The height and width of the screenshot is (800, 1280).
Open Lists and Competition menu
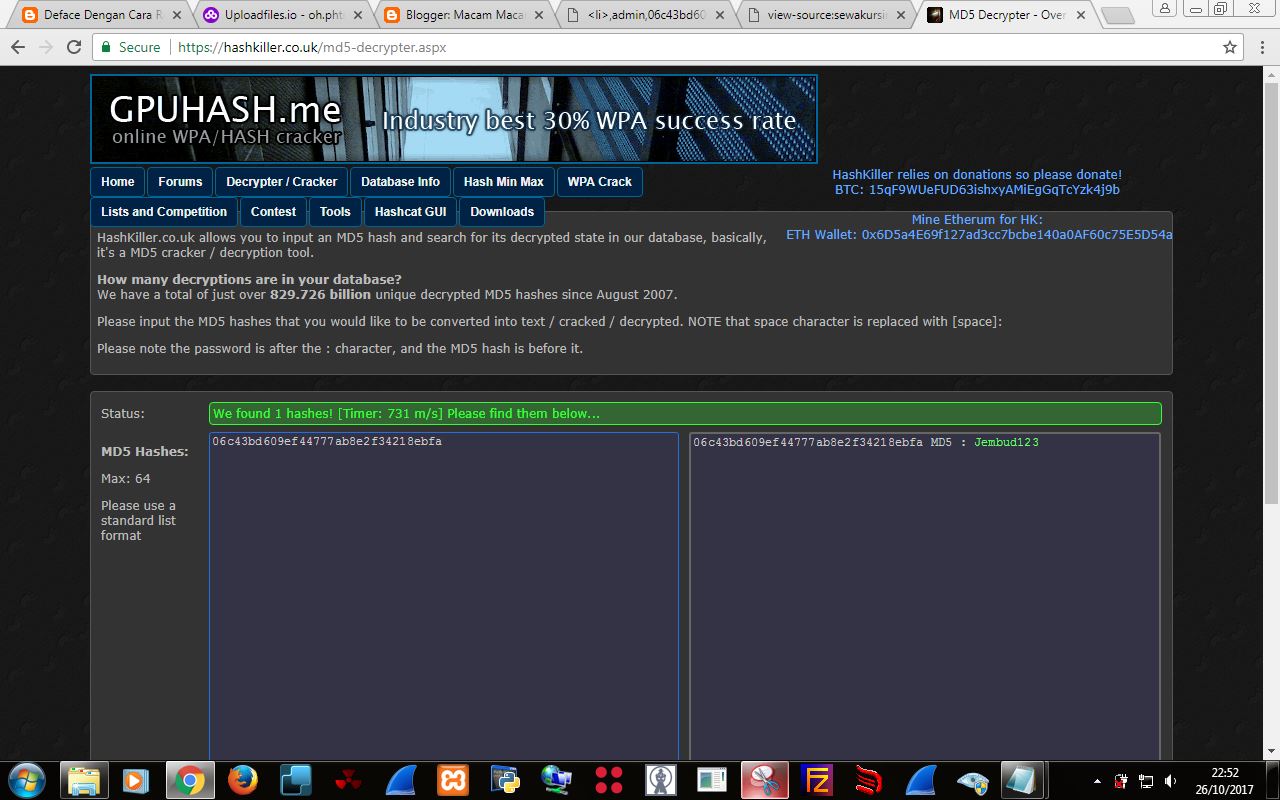point(164,212)
